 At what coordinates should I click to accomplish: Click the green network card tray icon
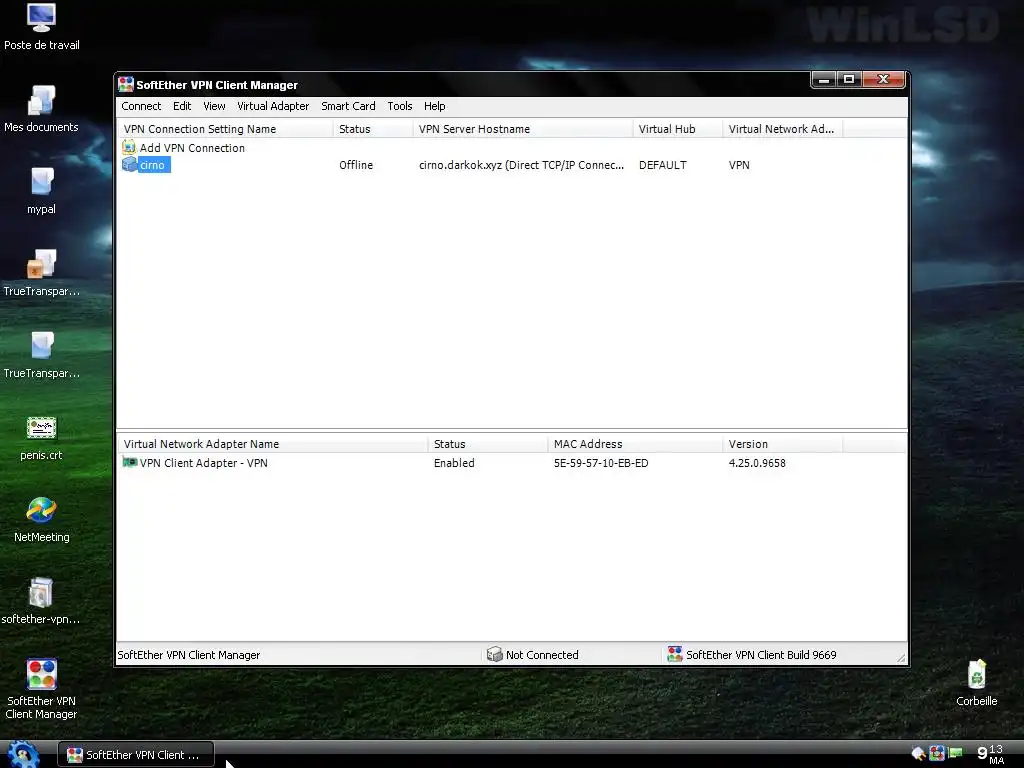coord(955,753)
